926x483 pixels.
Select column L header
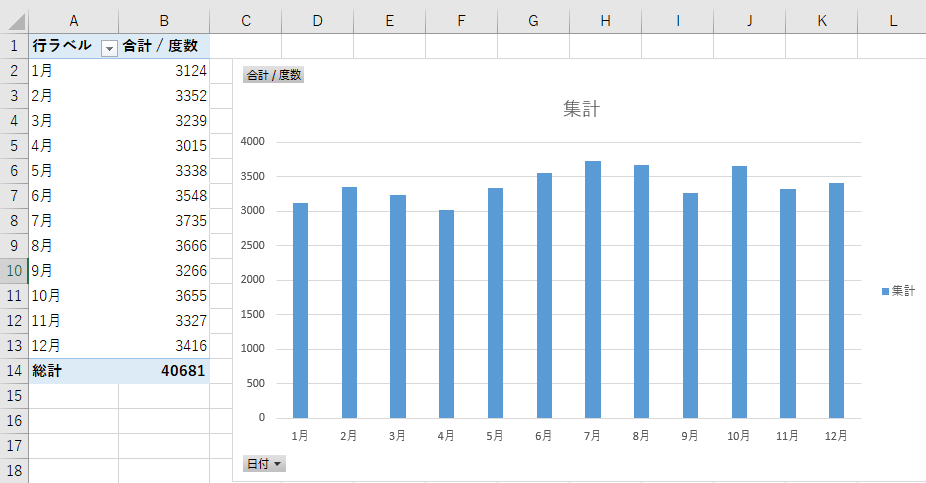pyautogui.click(x=892, y=20)
